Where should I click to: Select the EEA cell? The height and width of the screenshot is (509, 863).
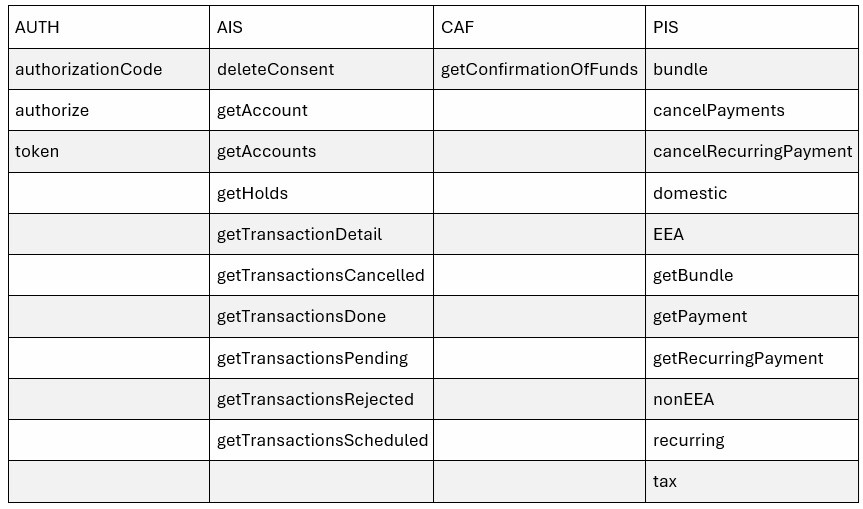pyautogui.click(x=752, y=234)
